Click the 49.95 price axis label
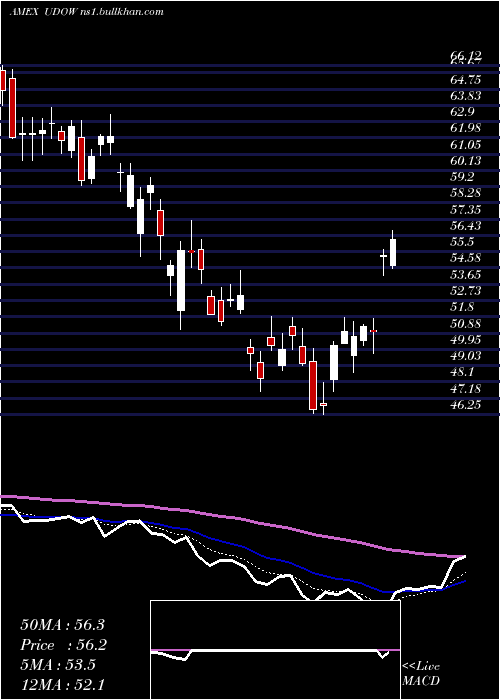Image resolution: width=500 pixels, height=700 pixels. [466, 339]
